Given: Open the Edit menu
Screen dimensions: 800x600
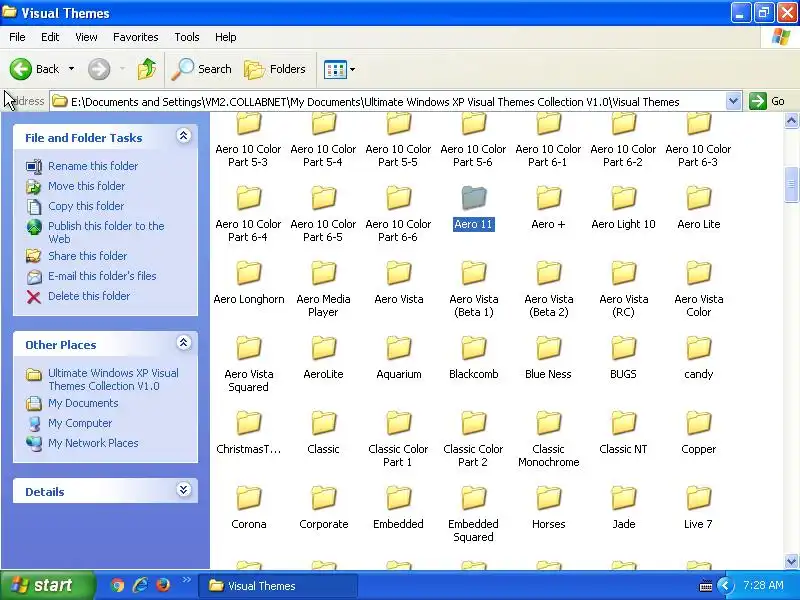Looking at the screenshot, I should [x=50, y=37].
